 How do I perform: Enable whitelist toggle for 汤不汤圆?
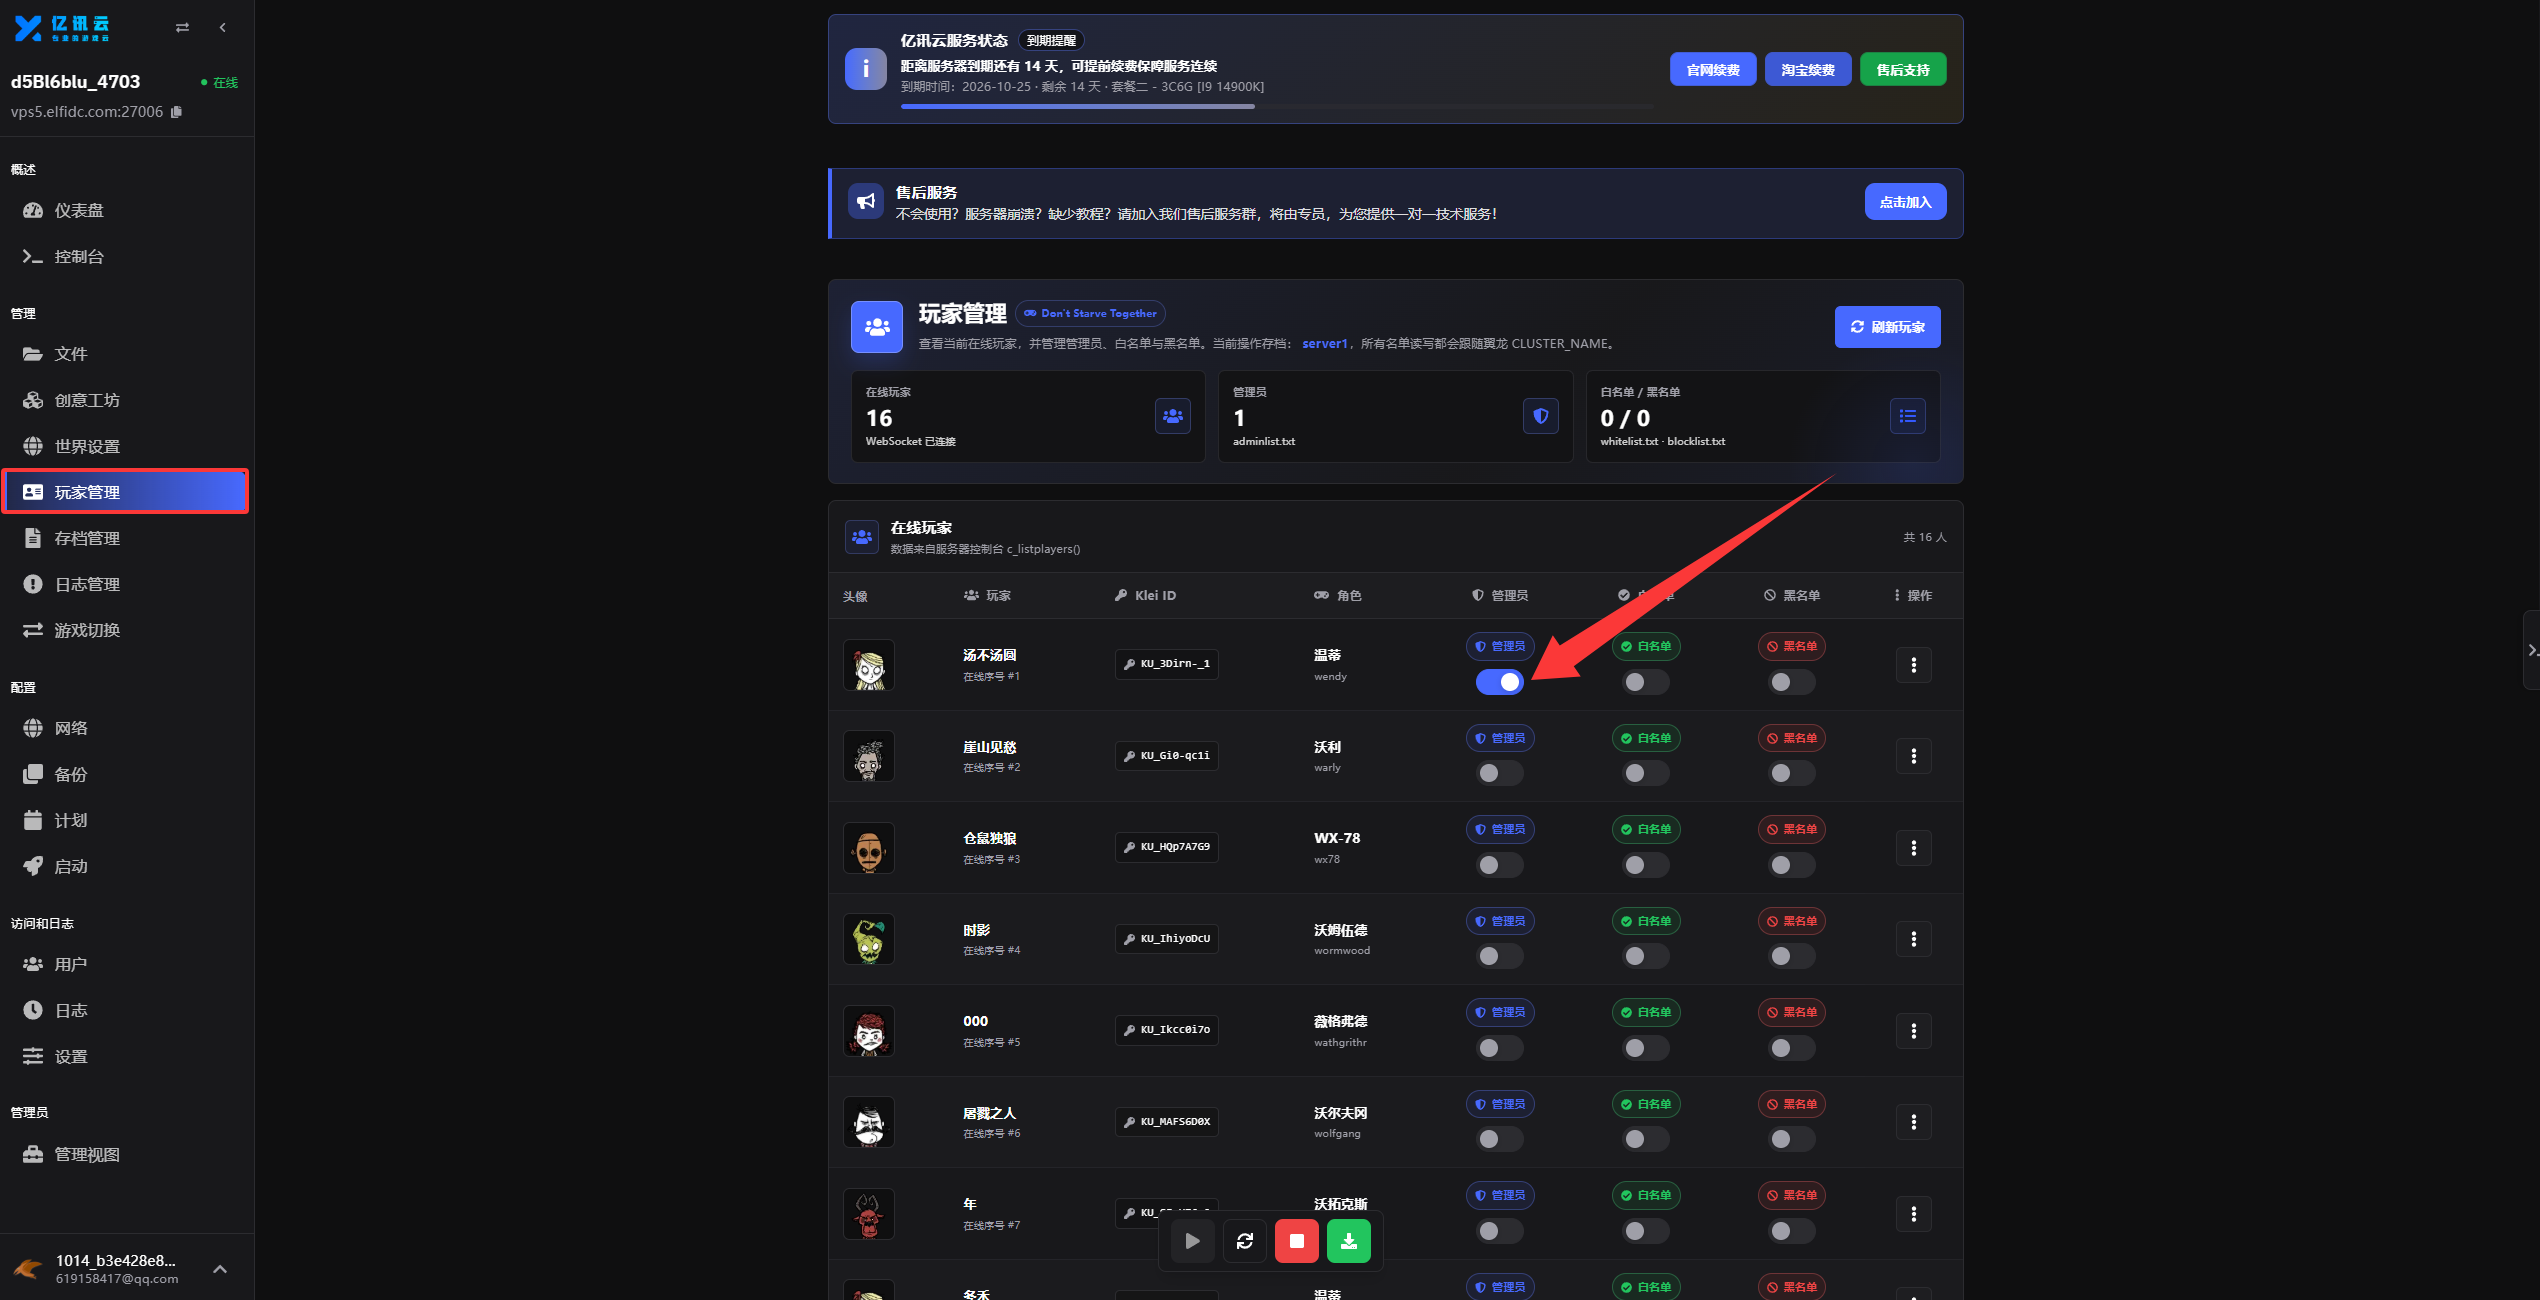1645,682
